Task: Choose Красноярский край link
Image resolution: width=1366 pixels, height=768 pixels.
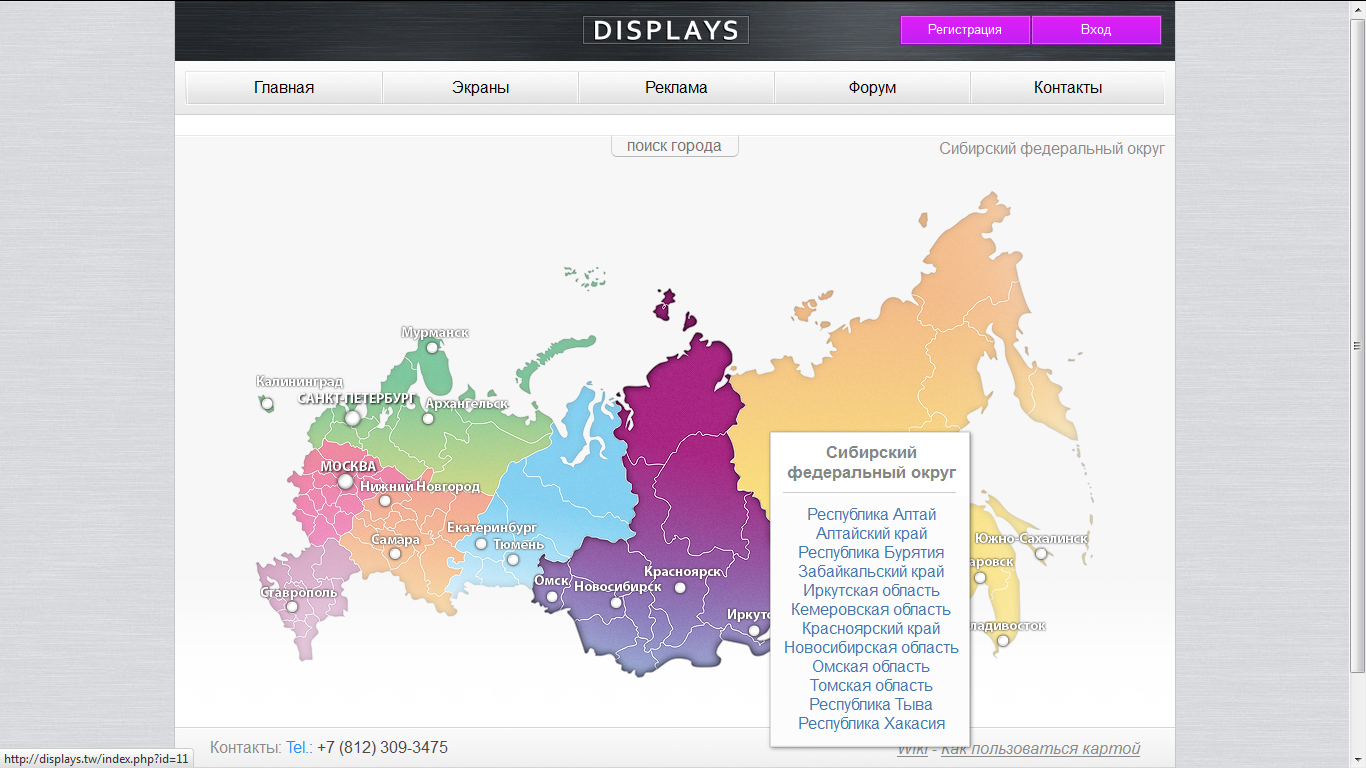Action: [872, 629]
